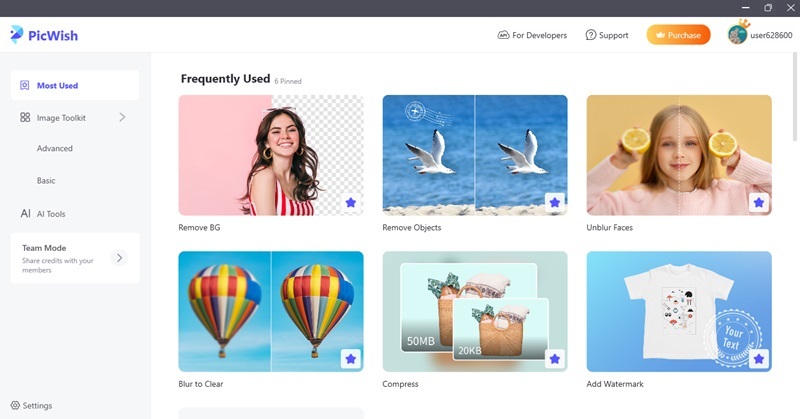
Task: Open the Unblur Faces tool thumbnail
Action: 679,155
